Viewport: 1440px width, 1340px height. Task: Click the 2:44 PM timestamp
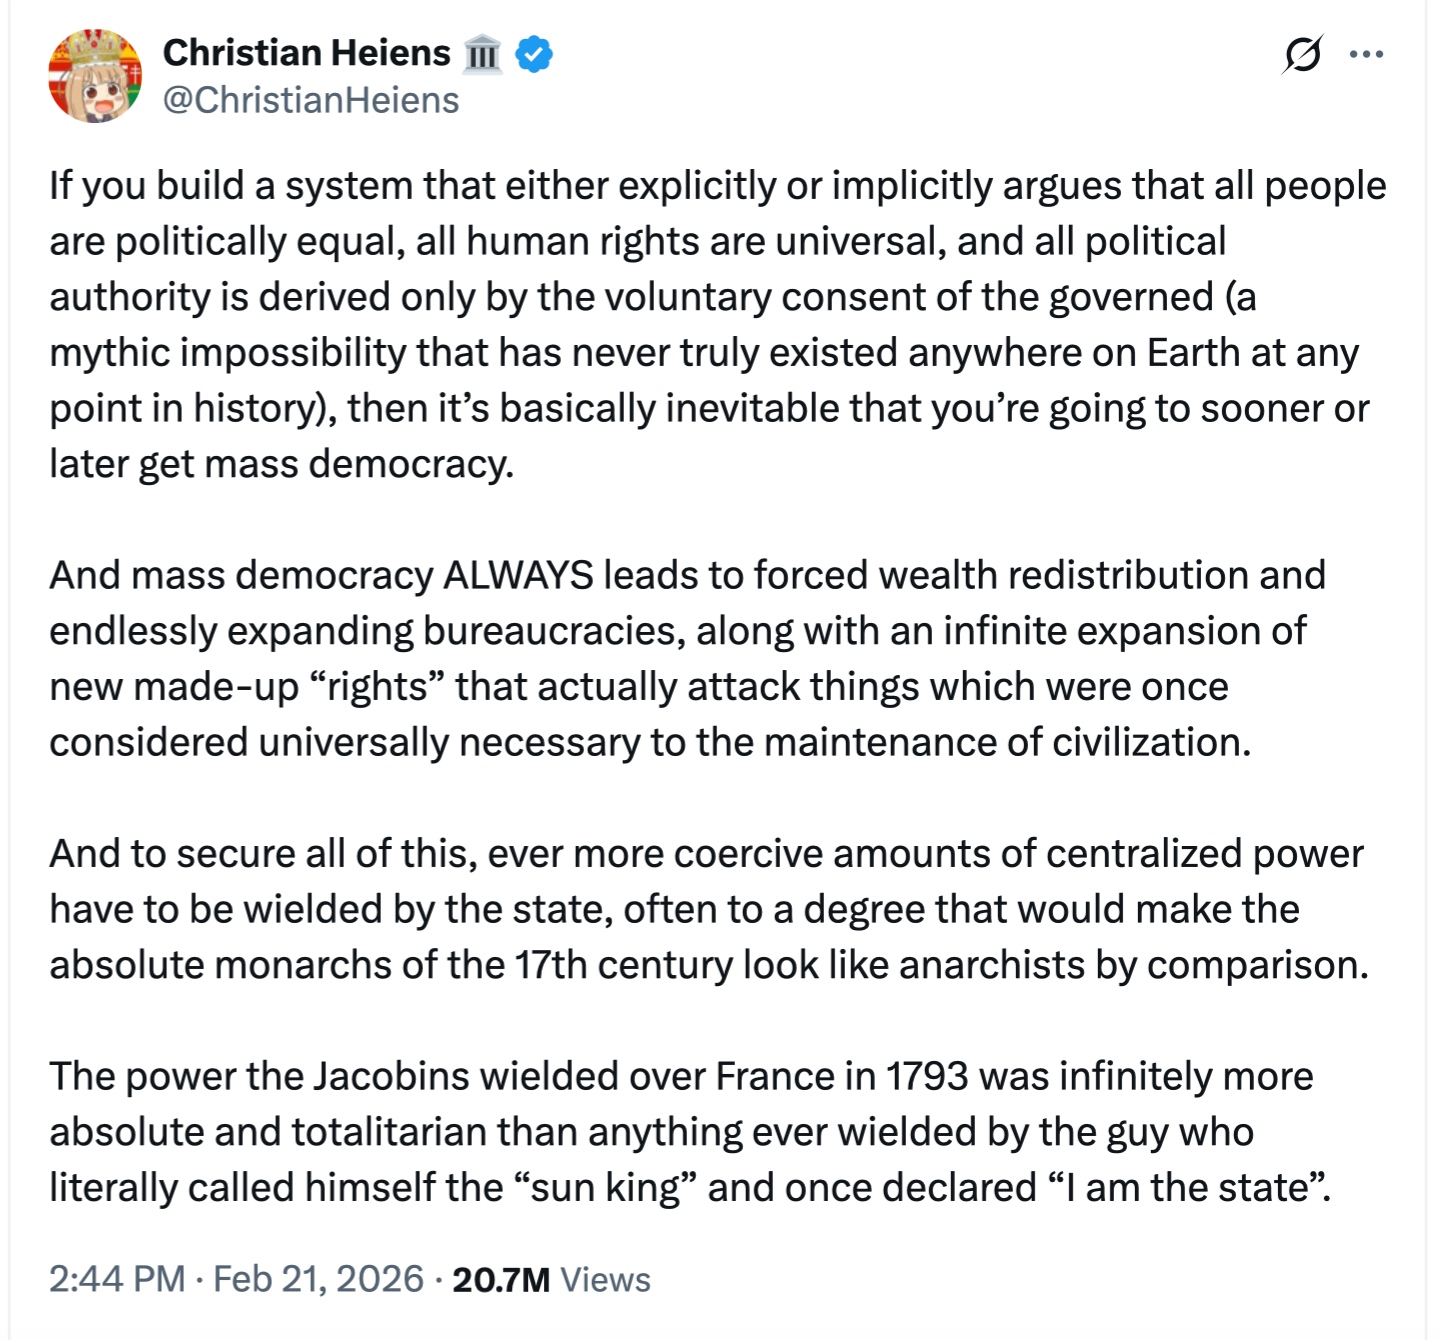click(x=117, y=1279)
